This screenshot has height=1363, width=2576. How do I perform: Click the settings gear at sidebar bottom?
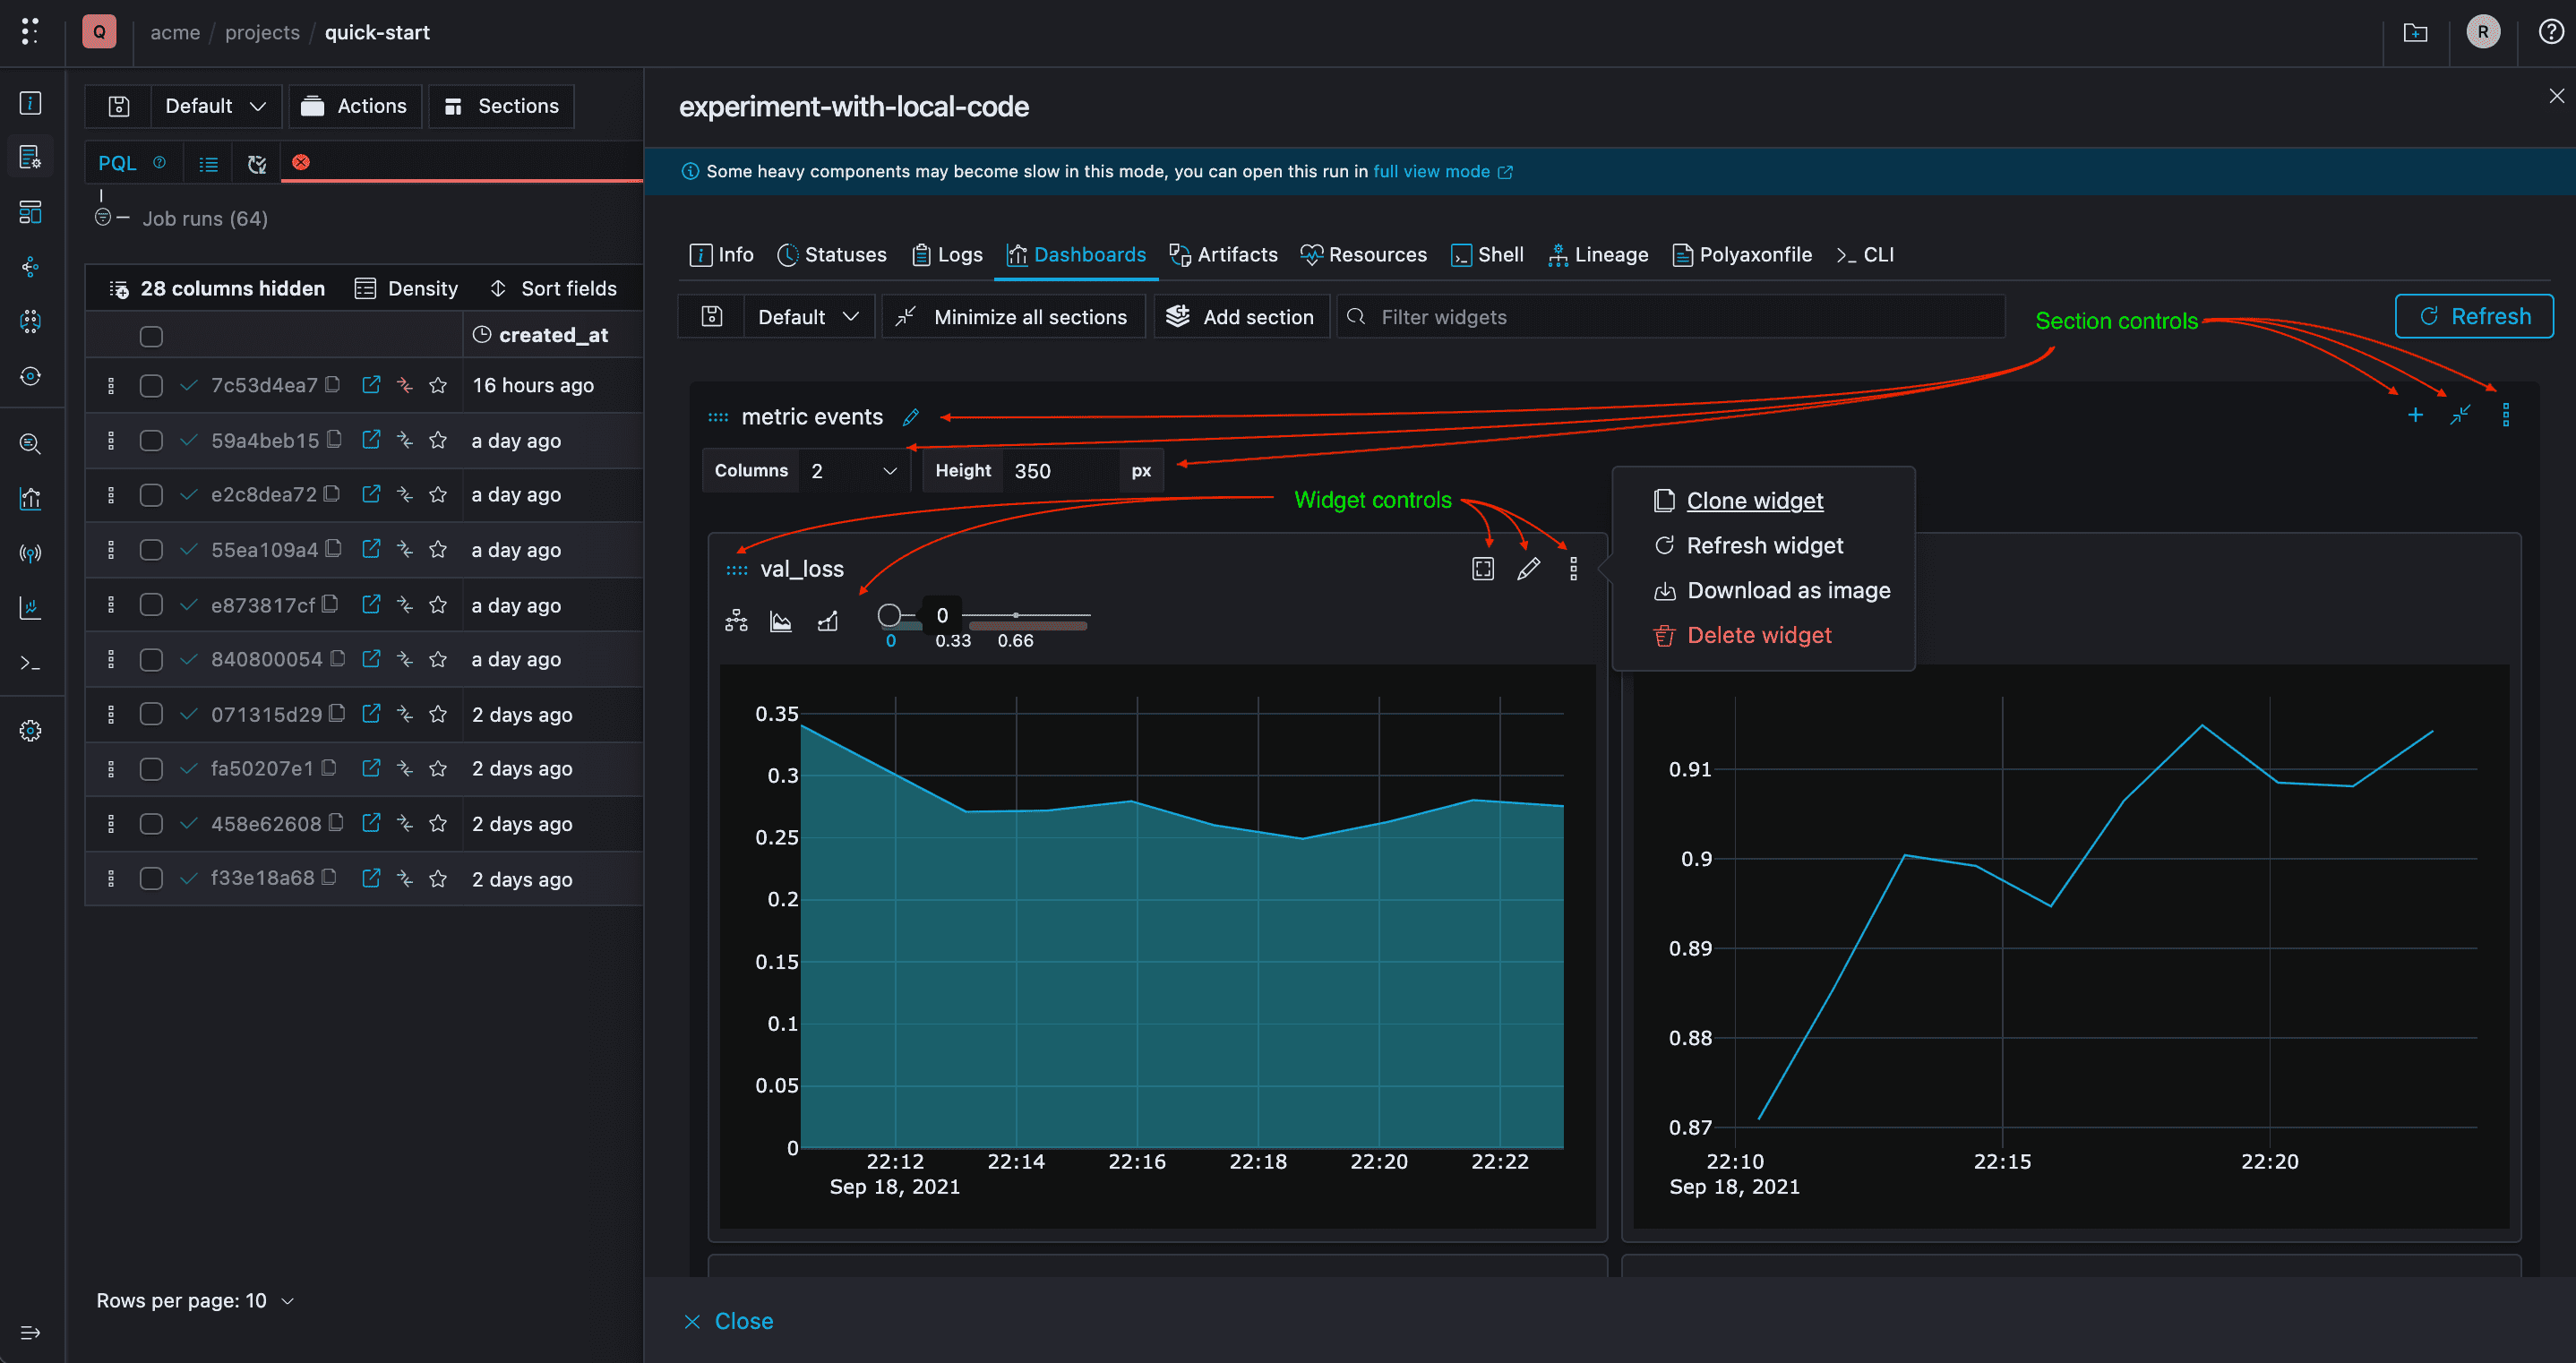tap(30, 730)
